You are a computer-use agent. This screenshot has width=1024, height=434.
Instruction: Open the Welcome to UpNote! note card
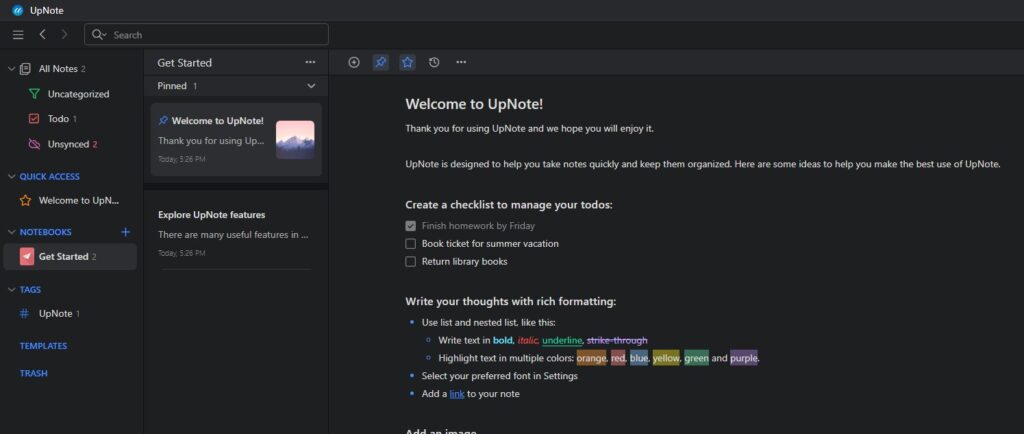click(x=236, y=140)
